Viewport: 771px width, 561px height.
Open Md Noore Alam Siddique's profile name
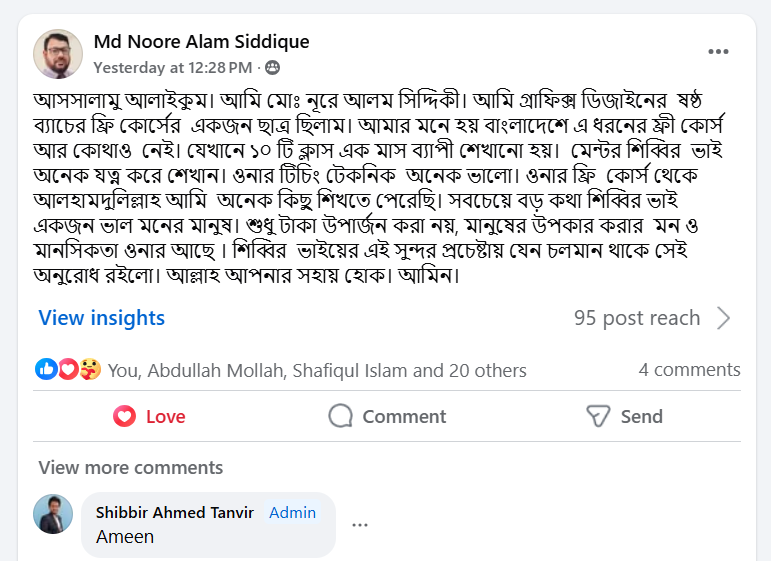(201, 42)
